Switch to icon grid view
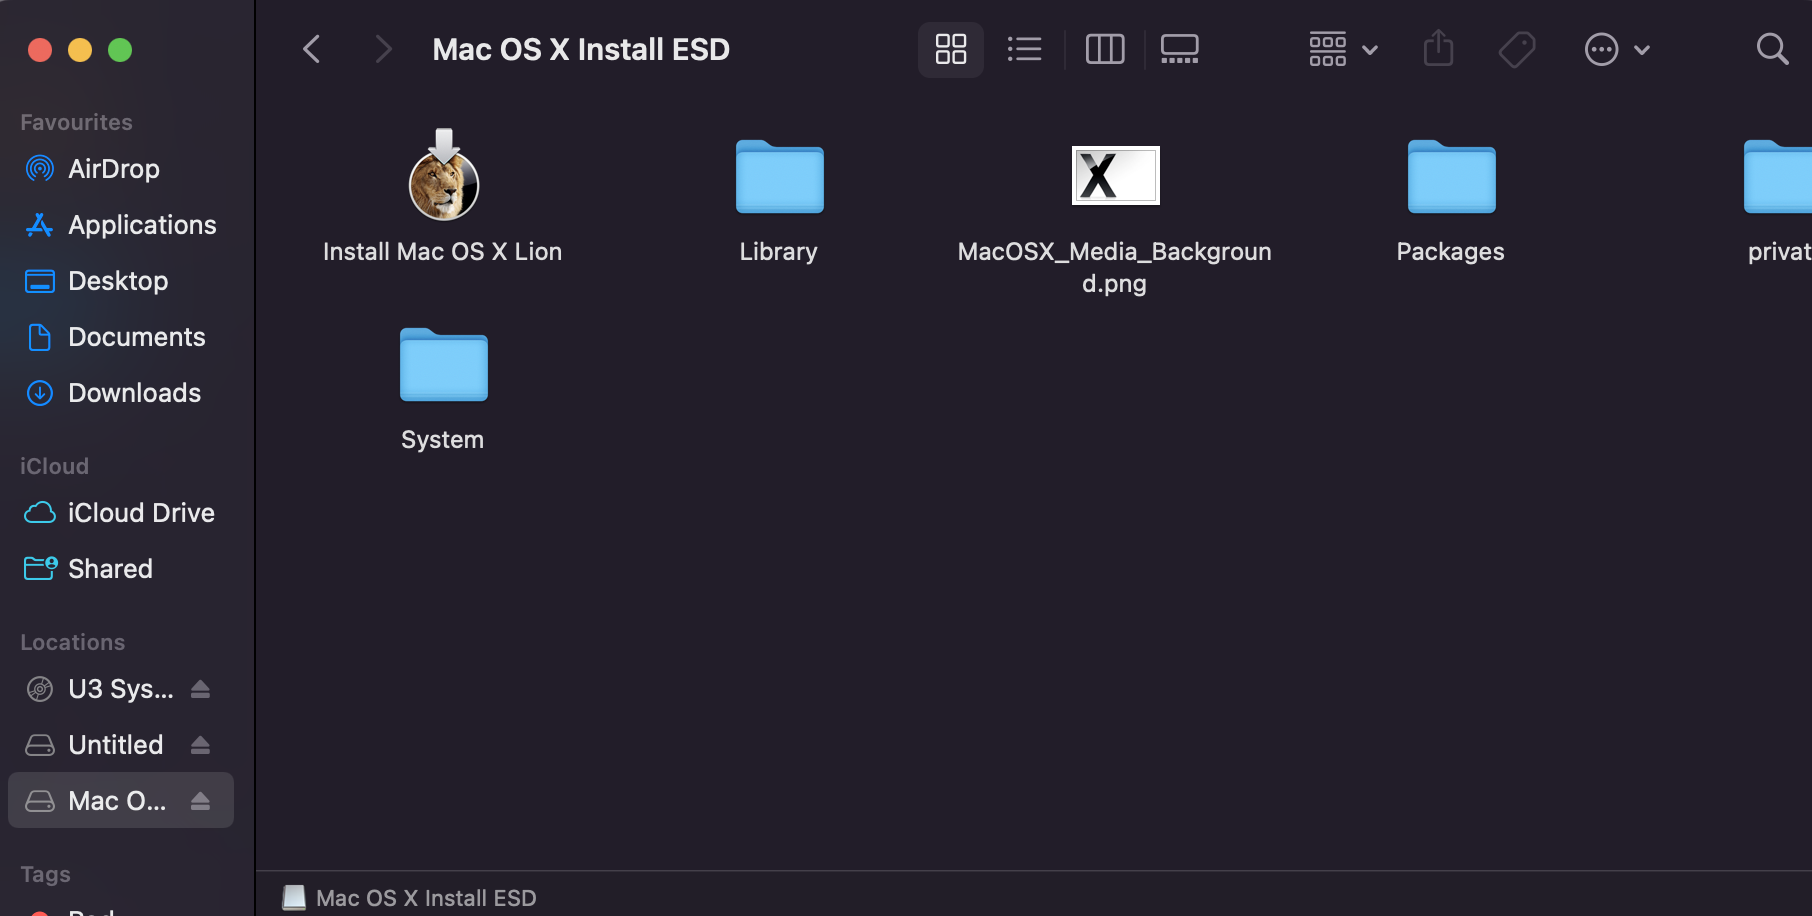1812x916 pixels. click(x=951, y=49)
